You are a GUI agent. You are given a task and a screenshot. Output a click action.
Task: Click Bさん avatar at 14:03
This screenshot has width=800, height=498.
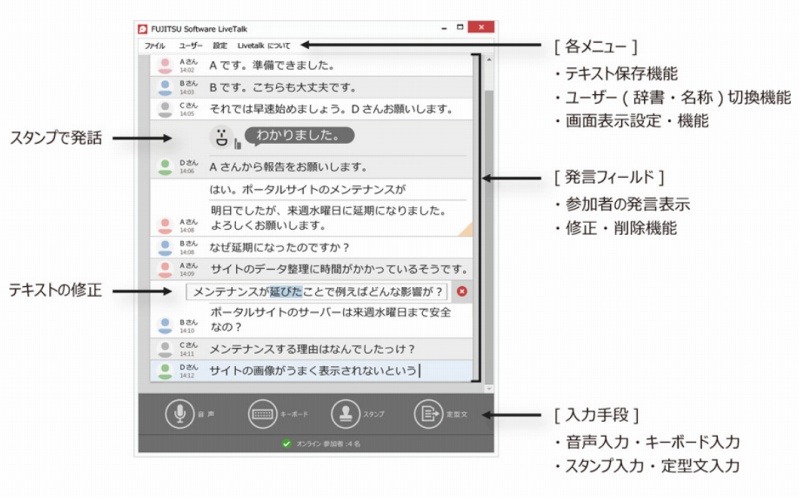click(165, 87)
